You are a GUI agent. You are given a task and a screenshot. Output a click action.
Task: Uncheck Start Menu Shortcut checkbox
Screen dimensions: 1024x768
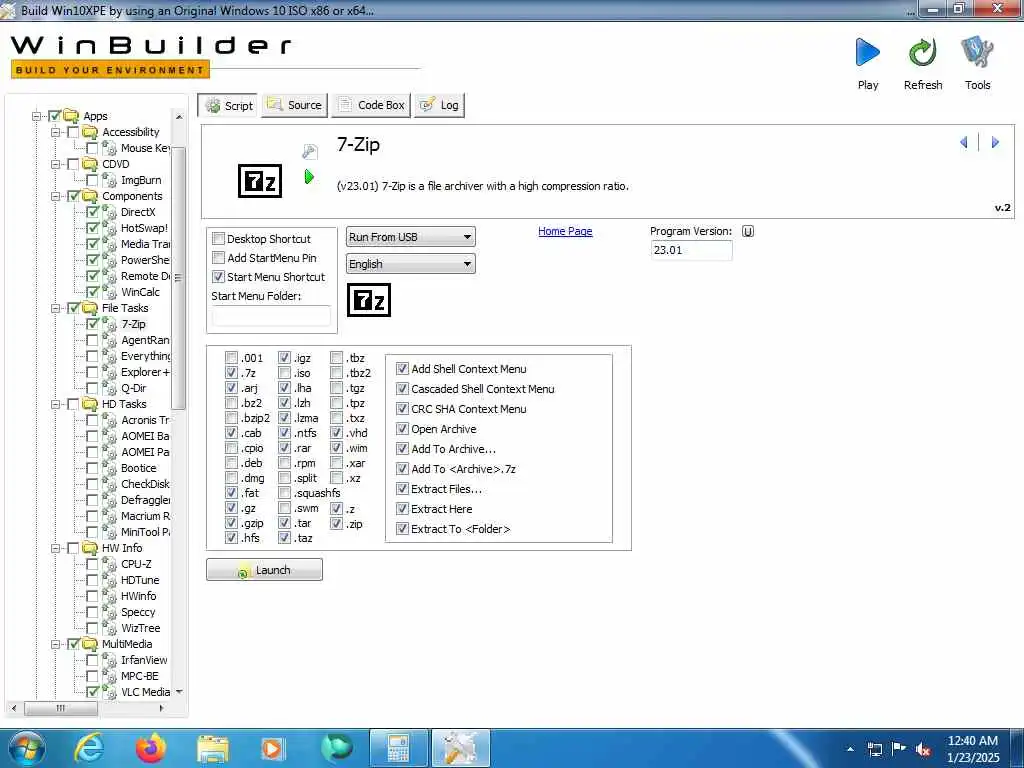tap(219, 276)
